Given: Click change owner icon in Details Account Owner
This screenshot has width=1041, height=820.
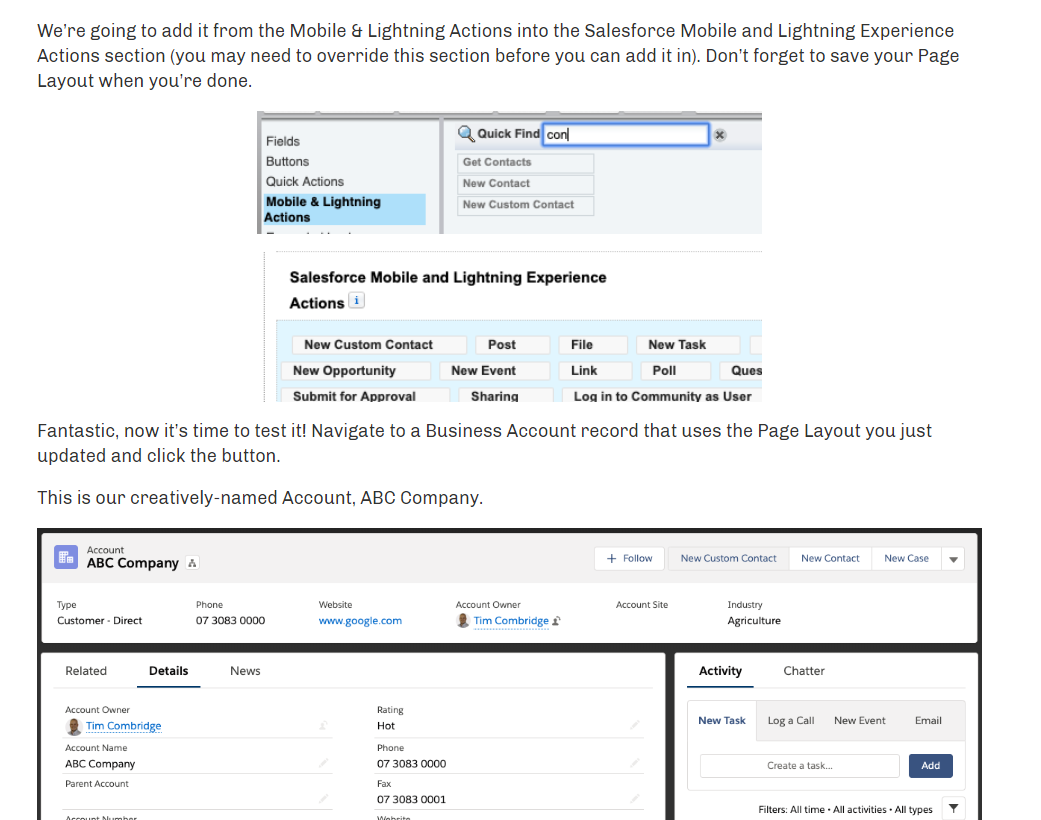Looking at the screenshot, I should pyautogui.click(x=324, y=726).
